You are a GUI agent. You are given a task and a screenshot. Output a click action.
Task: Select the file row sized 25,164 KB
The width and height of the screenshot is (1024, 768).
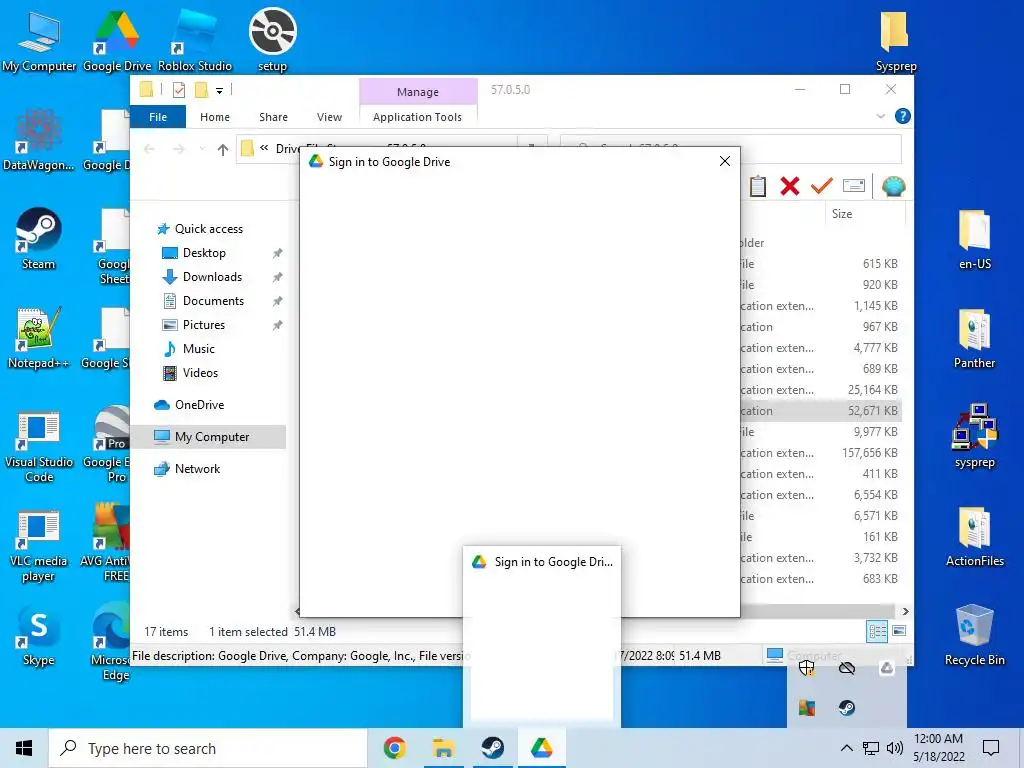click(x=821, y=390)
